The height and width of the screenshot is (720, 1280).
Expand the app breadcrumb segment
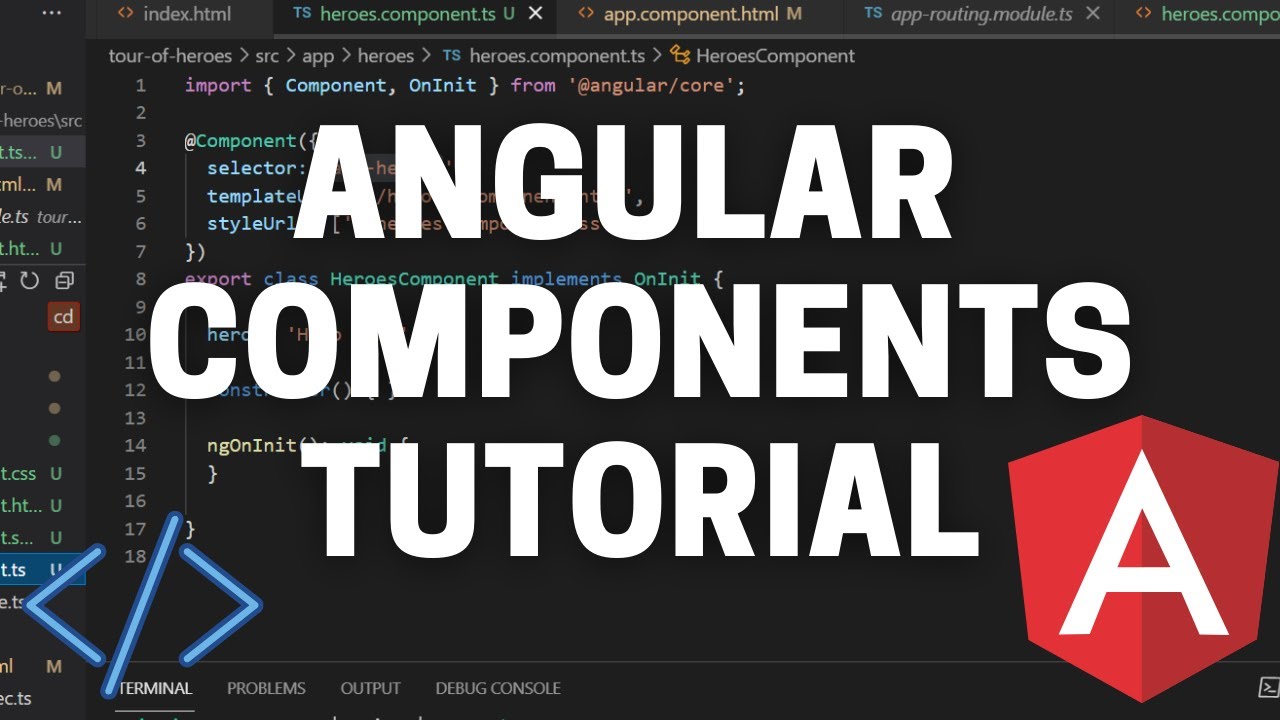[318, 56]
